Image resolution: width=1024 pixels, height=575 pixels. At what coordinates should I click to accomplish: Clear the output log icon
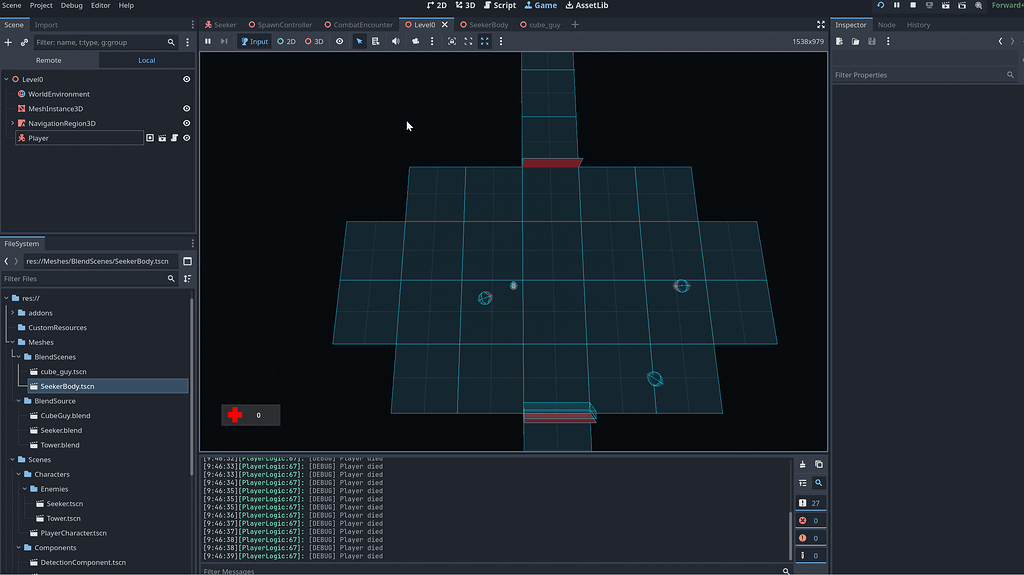point(803,465)
